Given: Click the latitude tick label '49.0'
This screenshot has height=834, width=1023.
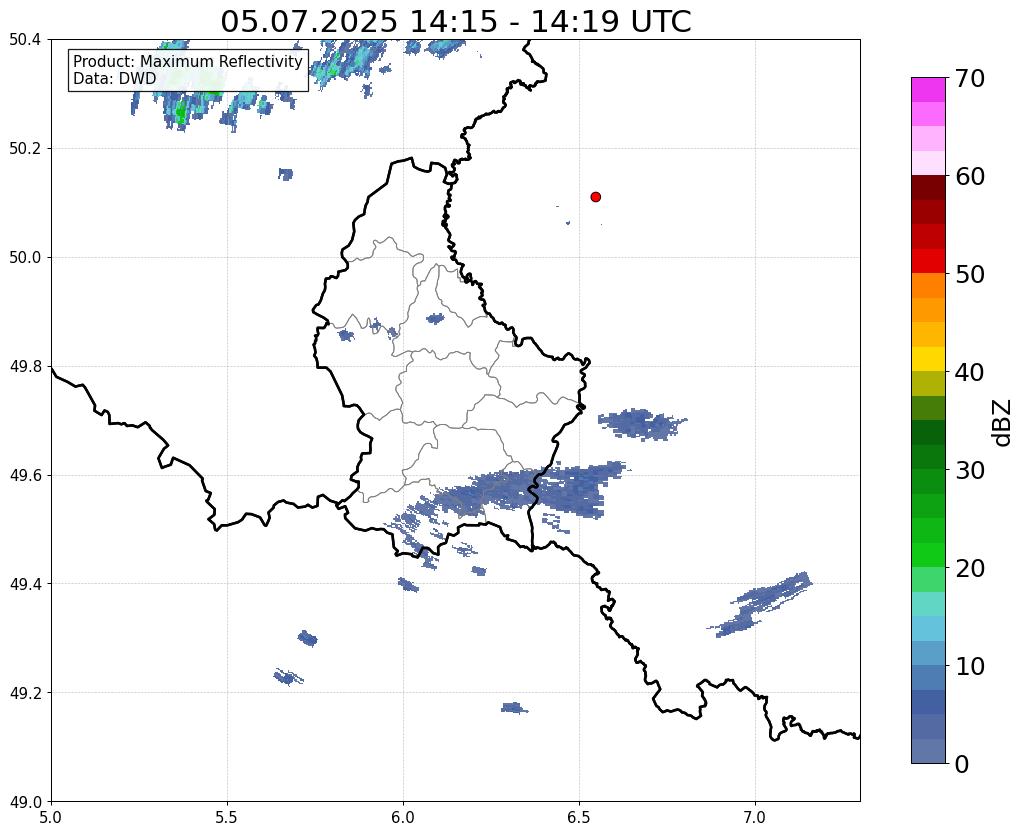Looking at the screenshot, I should (25, 802).
